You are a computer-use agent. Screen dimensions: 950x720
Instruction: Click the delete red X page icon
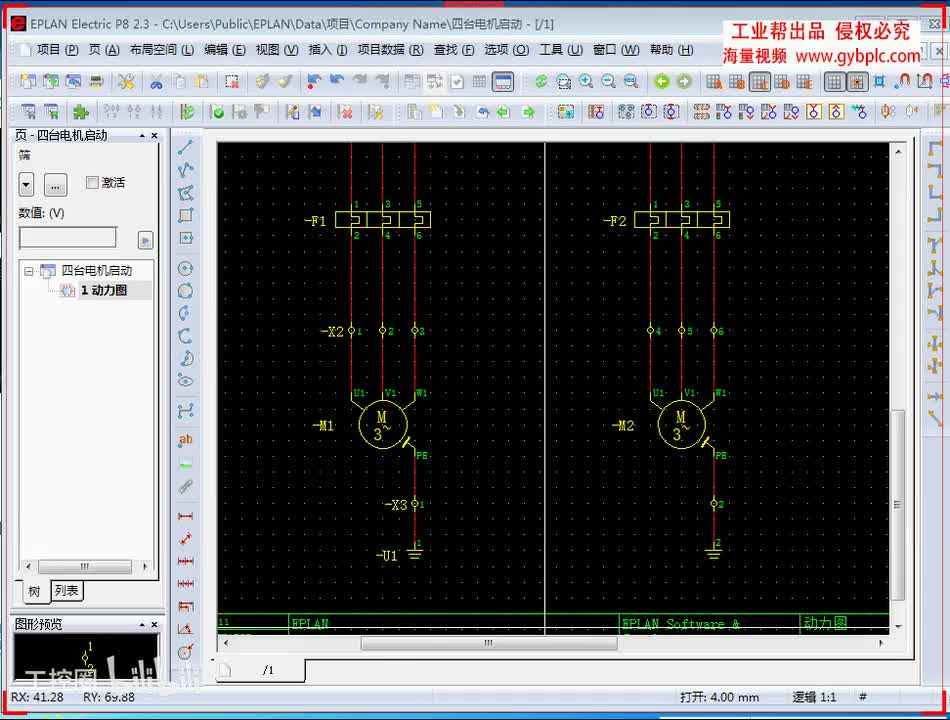[345, 112]
